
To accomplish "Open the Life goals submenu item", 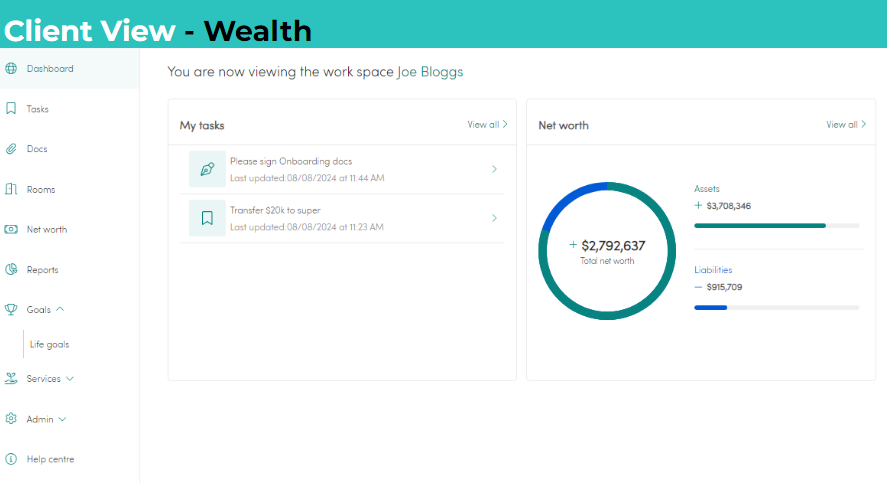I will click(x=49, y=344).
